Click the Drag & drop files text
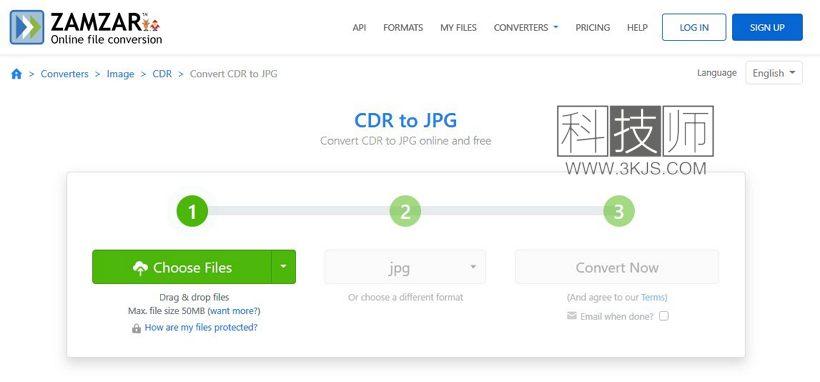 click(194, 297)
